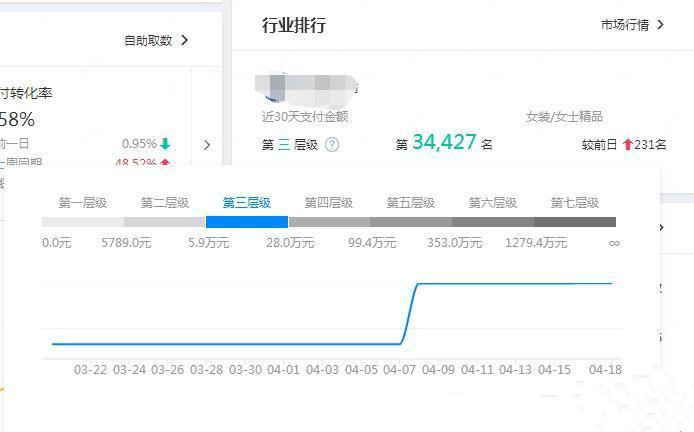Open the 市场行情 link
This screenshot has height=432, width=694.
point(625,25)
